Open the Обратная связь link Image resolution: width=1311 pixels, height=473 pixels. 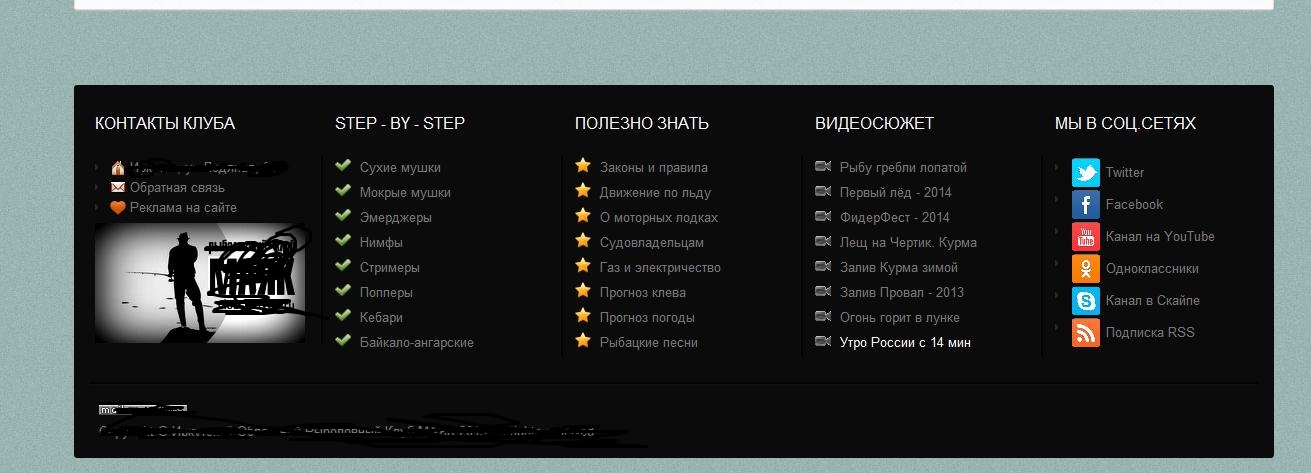pyautogui.click(x=177, y=188)
